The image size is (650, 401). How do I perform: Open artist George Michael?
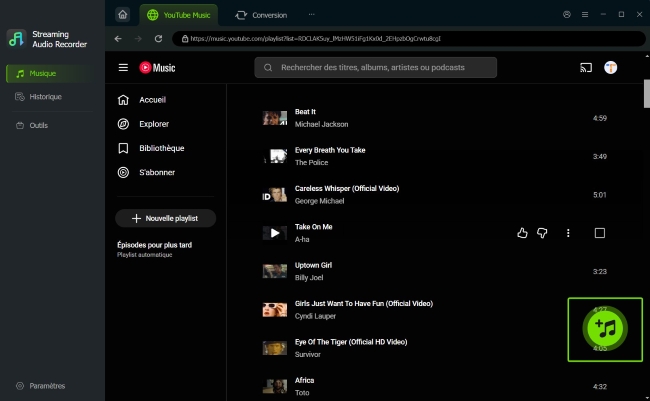pos(319,201)
